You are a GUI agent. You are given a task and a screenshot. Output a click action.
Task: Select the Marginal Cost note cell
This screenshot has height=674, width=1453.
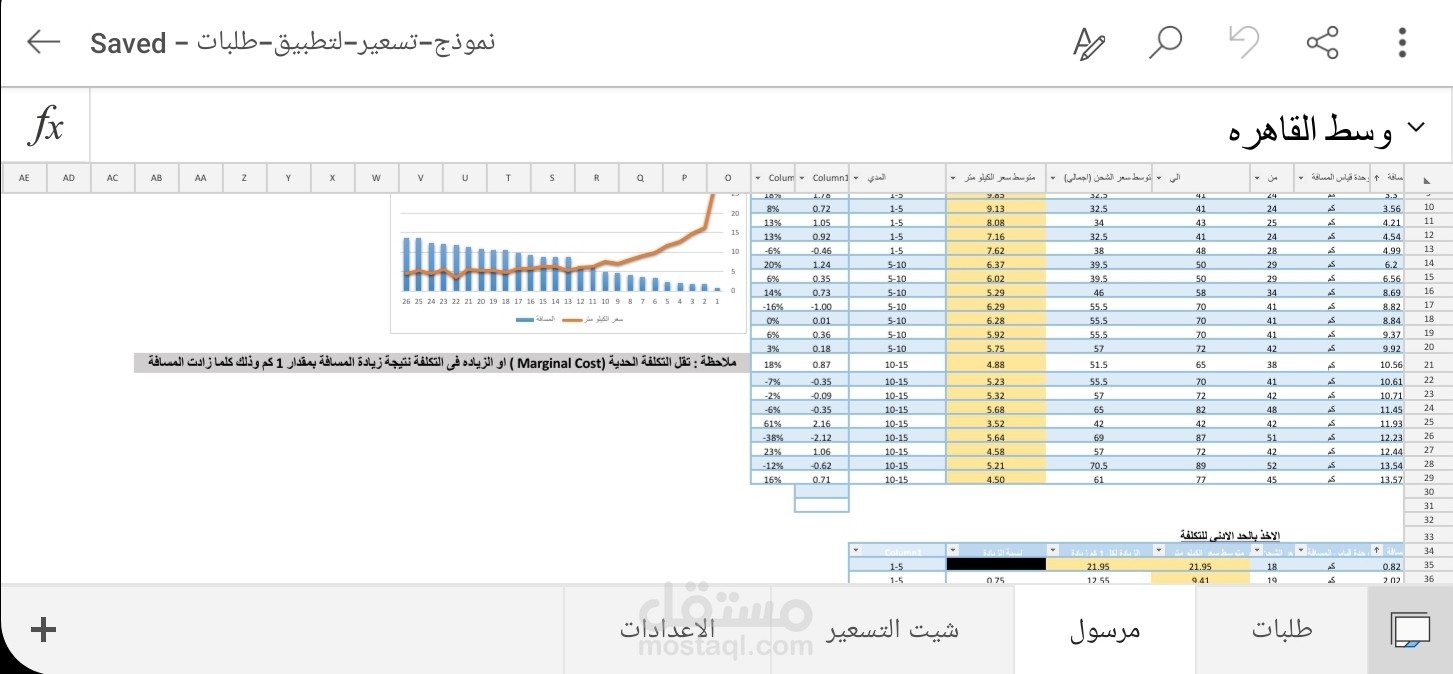[x=442, y=362]
